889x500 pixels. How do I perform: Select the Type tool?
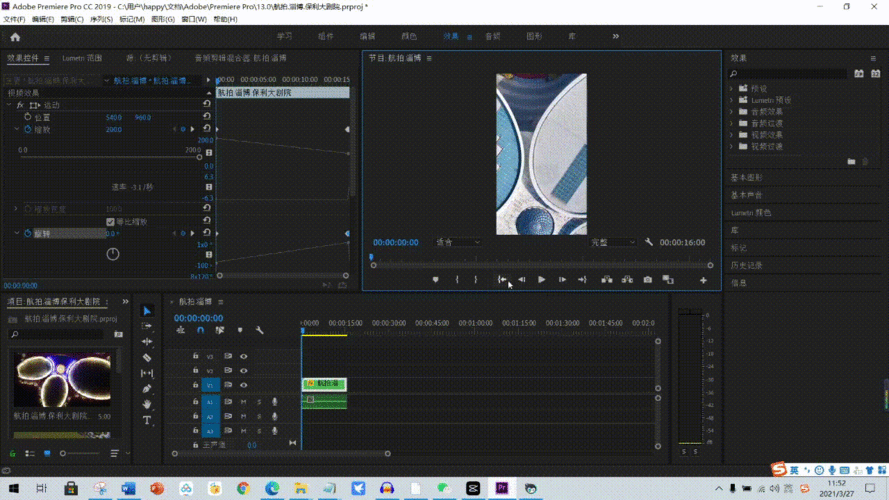[147, 420]
